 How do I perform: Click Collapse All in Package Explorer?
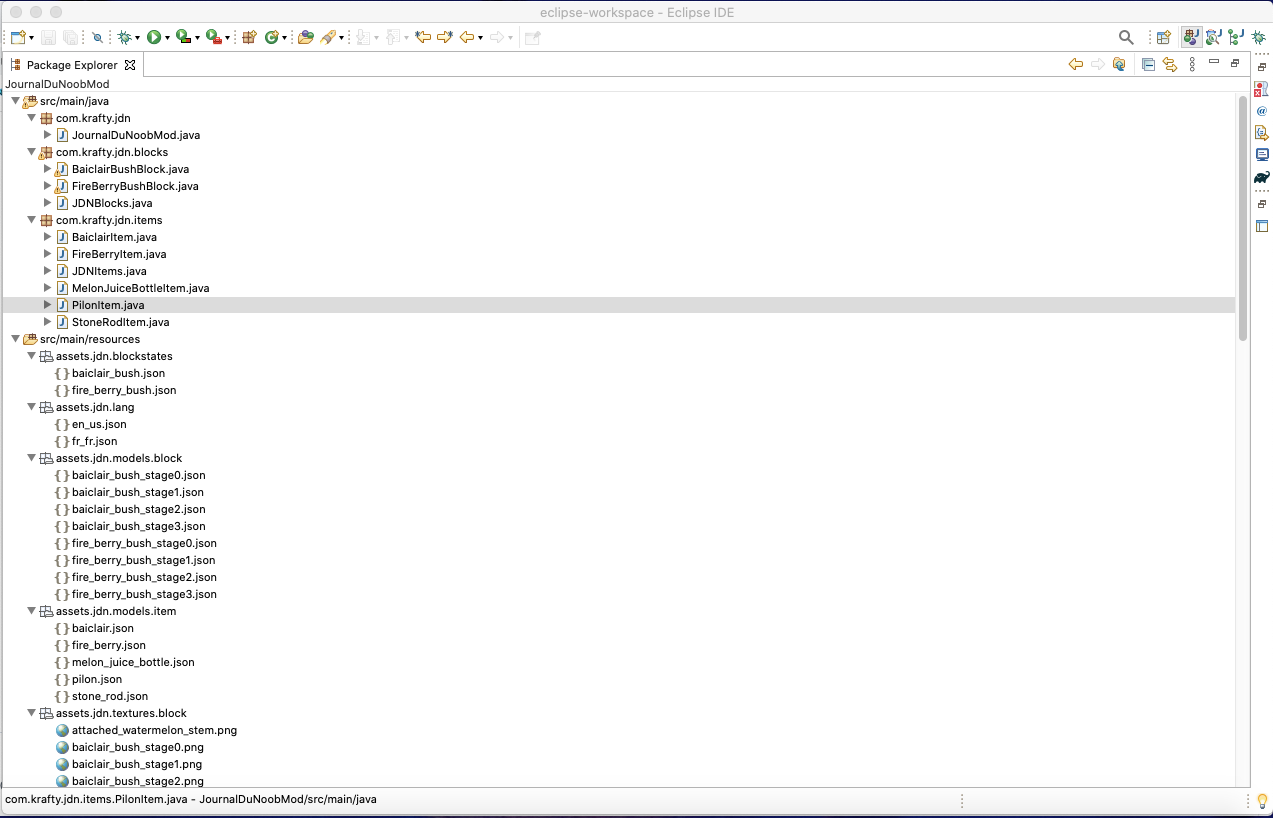coord(1148,65)
